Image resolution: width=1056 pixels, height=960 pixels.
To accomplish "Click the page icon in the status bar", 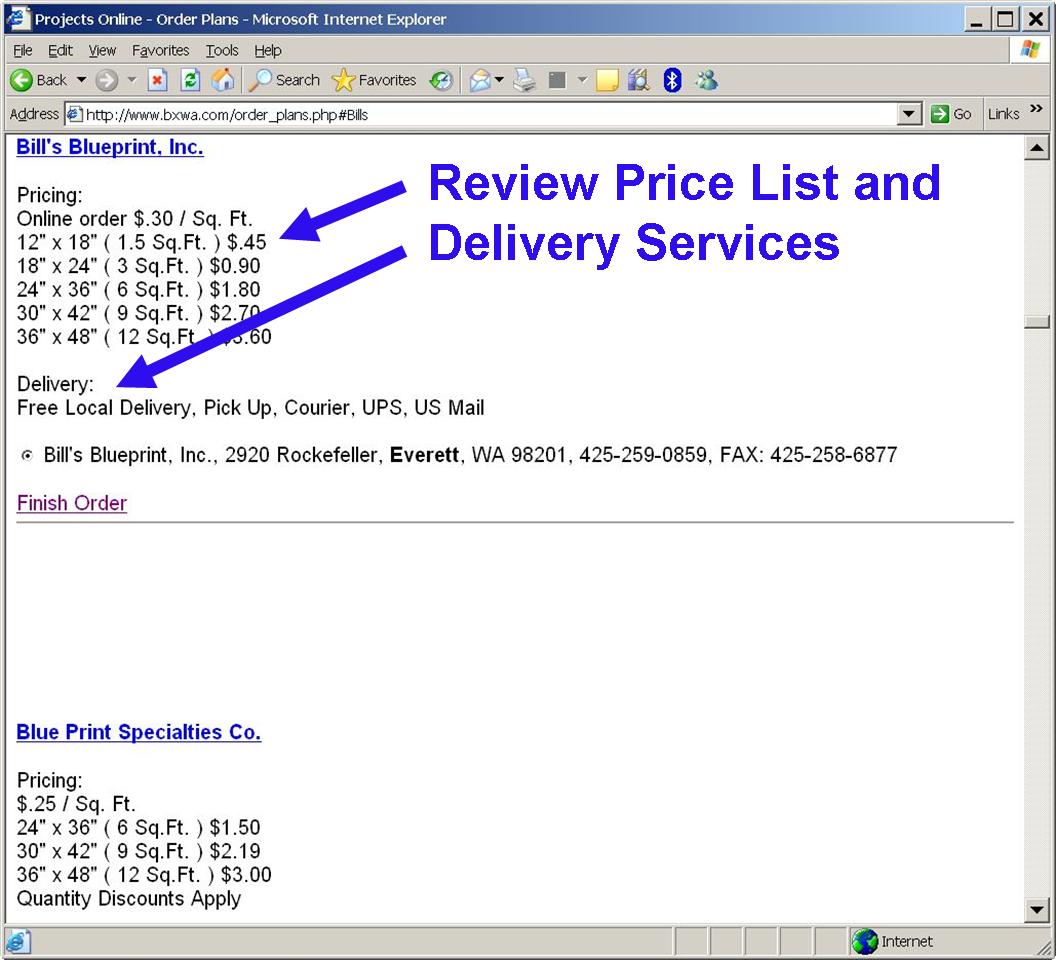I will click(x=18, y=942).
